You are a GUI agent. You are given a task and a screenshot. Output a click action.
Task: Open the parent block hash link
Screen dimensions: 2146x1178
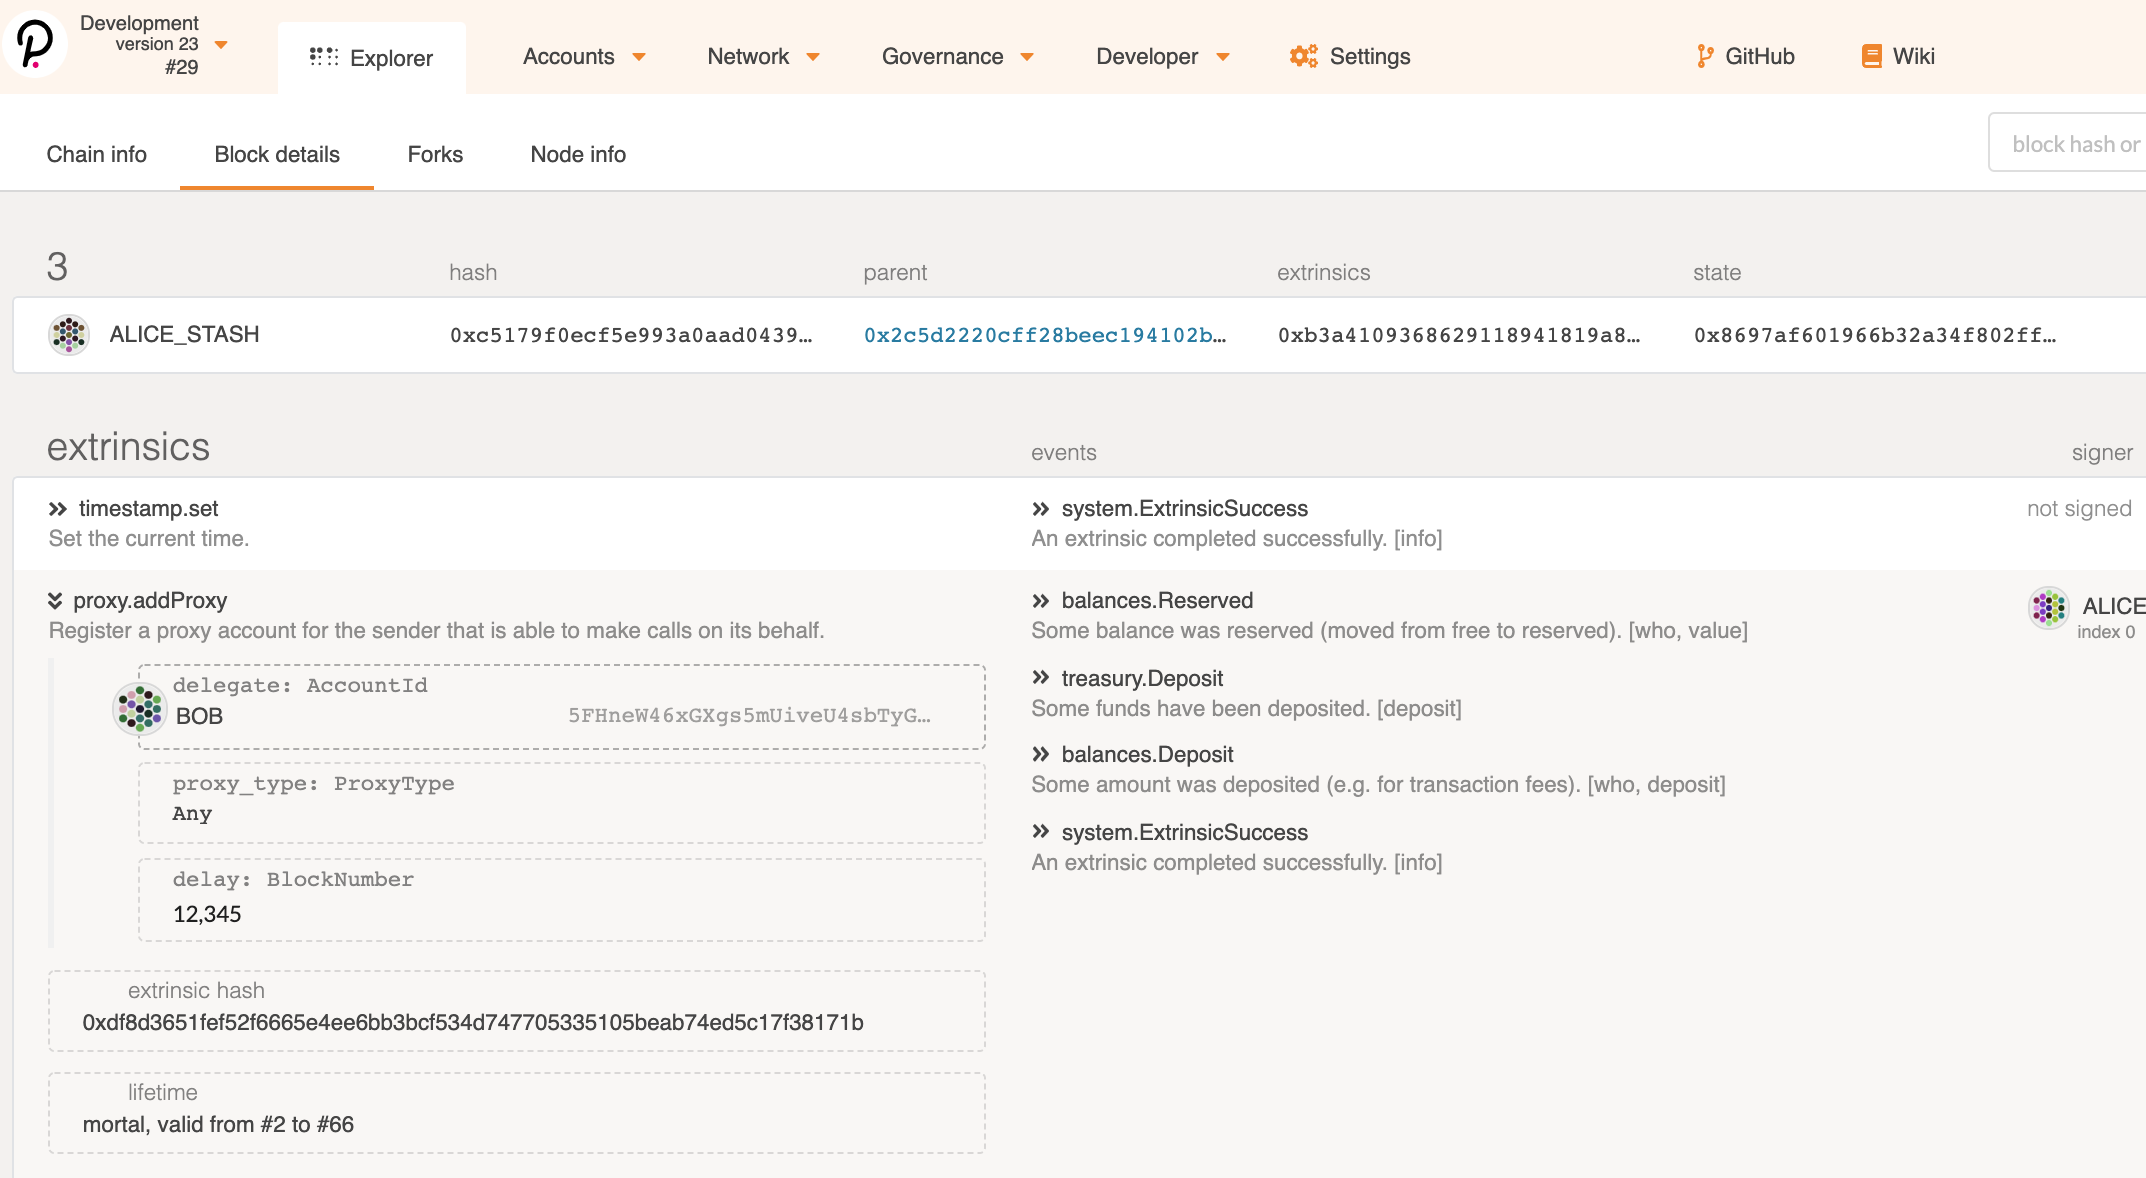pyautogui.click(x=1044, y=335)
